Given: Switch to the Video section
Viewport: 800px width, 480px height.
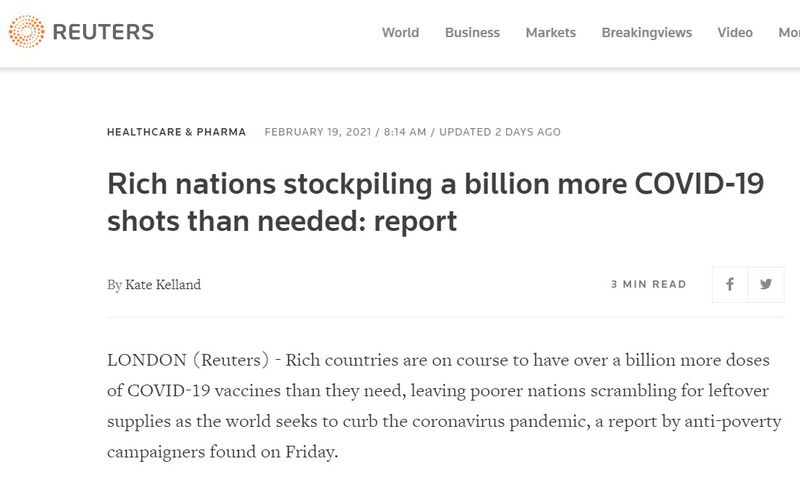Looking at the screenshot, I should [735, 33].
